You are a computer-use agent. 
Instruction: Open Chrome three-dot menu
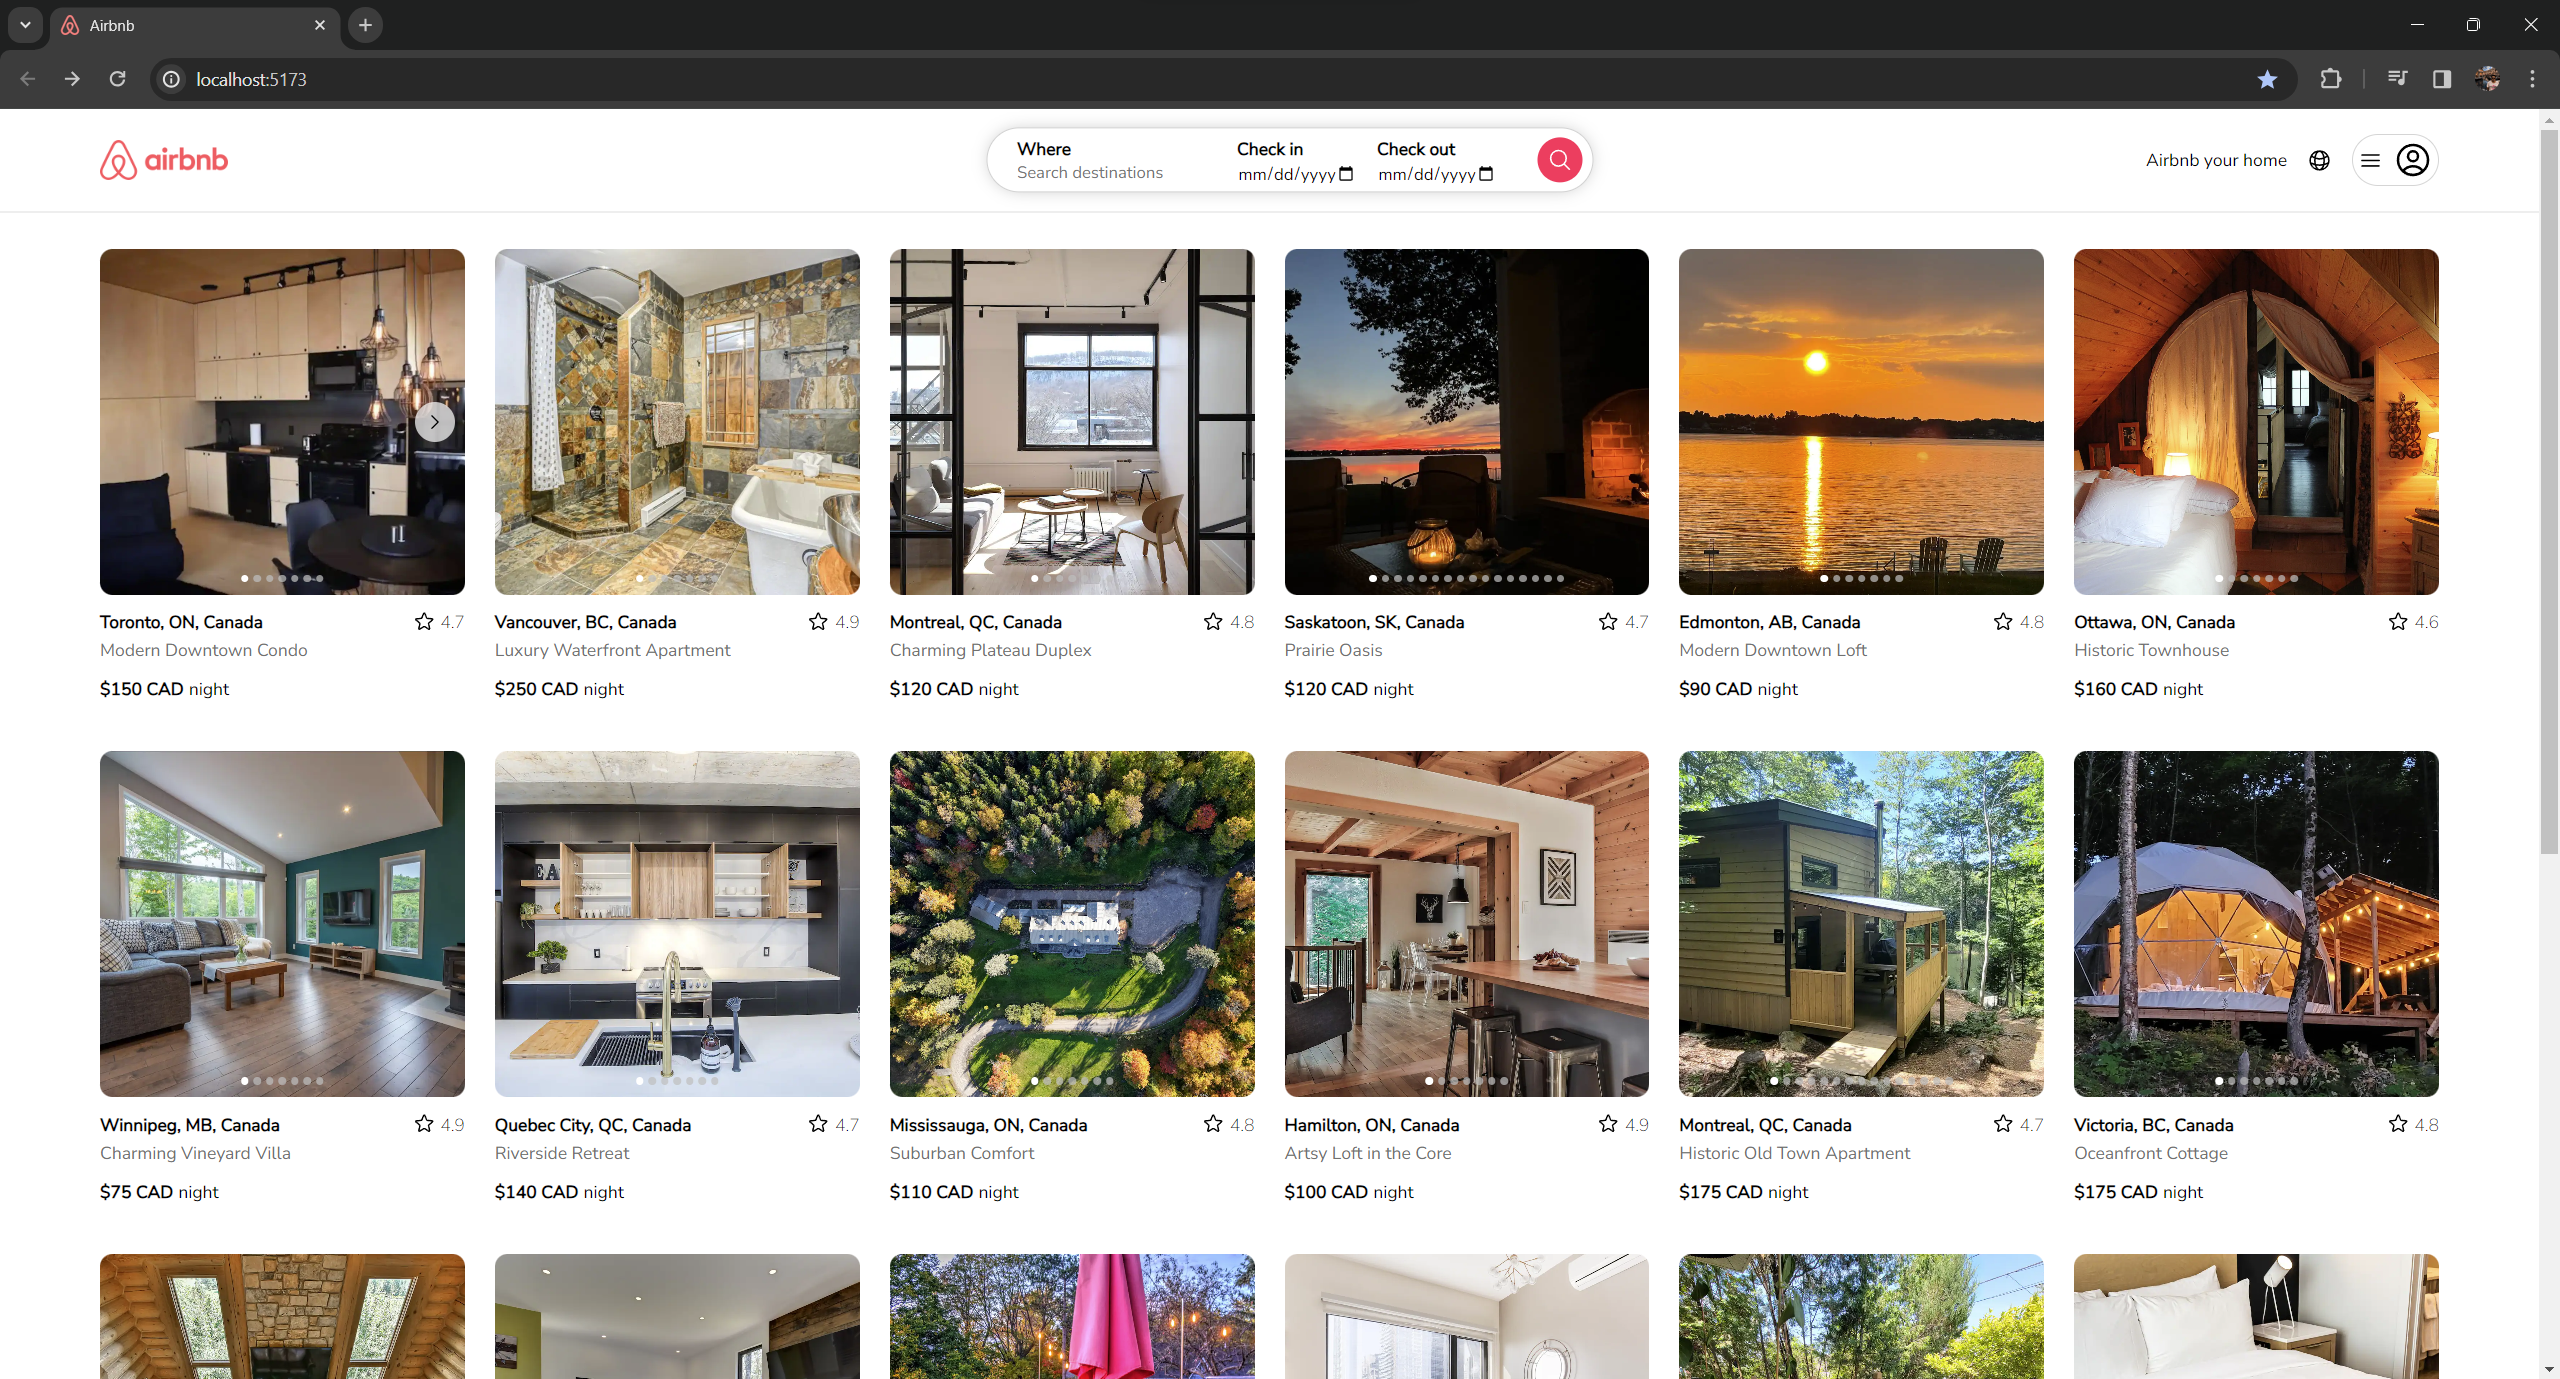coord(2532,79)
